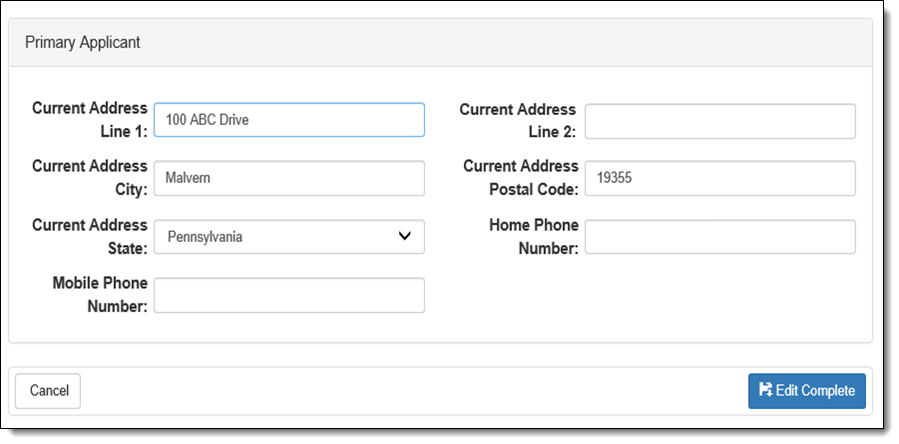The width and height of the screenshot is (899, 444).
Task: Click the Current Address Line 1 label
Action: [x=90, y=120]
